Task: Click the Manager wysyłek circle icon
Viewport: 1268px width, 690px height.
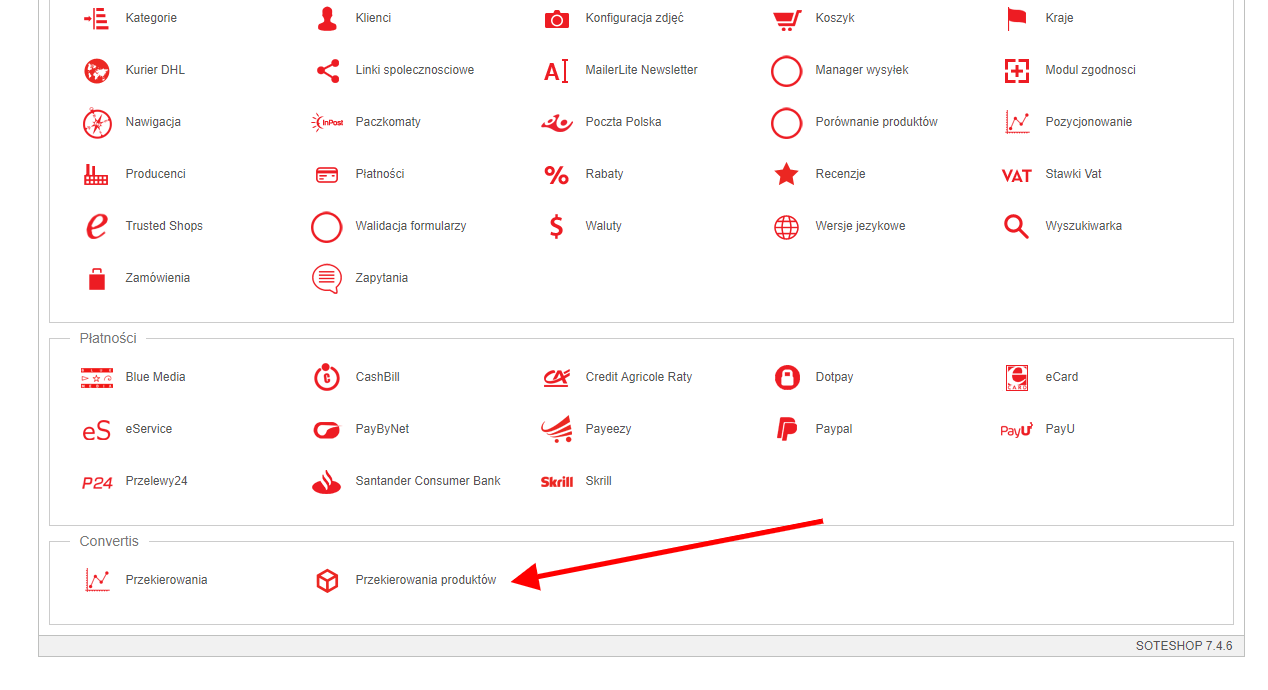Action: 787,70
